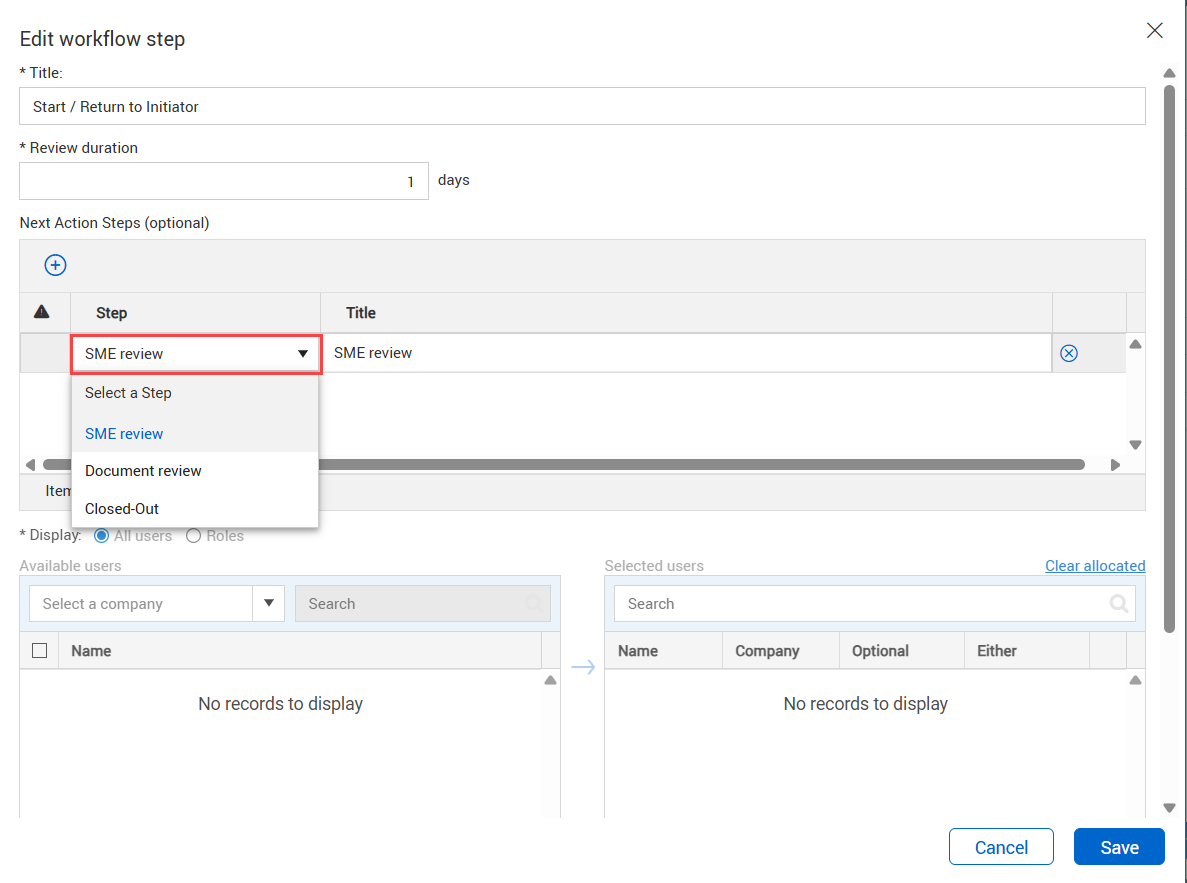Tick the select-all checkbox in Available users

40,651
